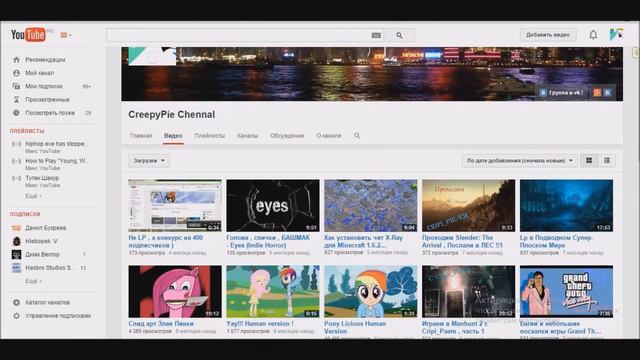The height and width of the screenshot is (360, 640).
Task: Click title Спид арт Злая Пинки
Action: click(161, 324)
